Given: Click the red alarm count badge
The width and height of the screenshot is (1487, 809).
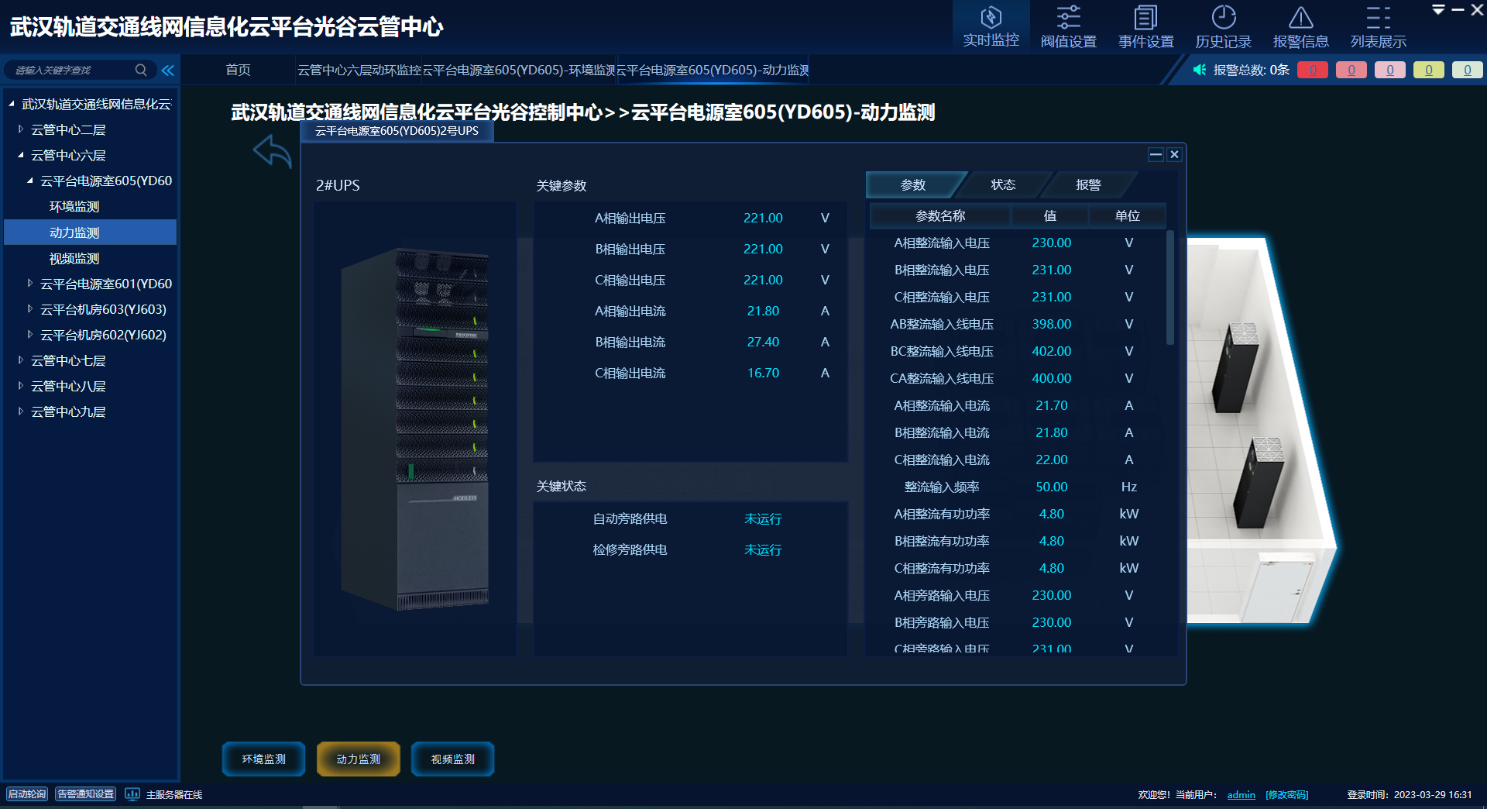Looking at the screenshot, I should (x=1311, y=70).
